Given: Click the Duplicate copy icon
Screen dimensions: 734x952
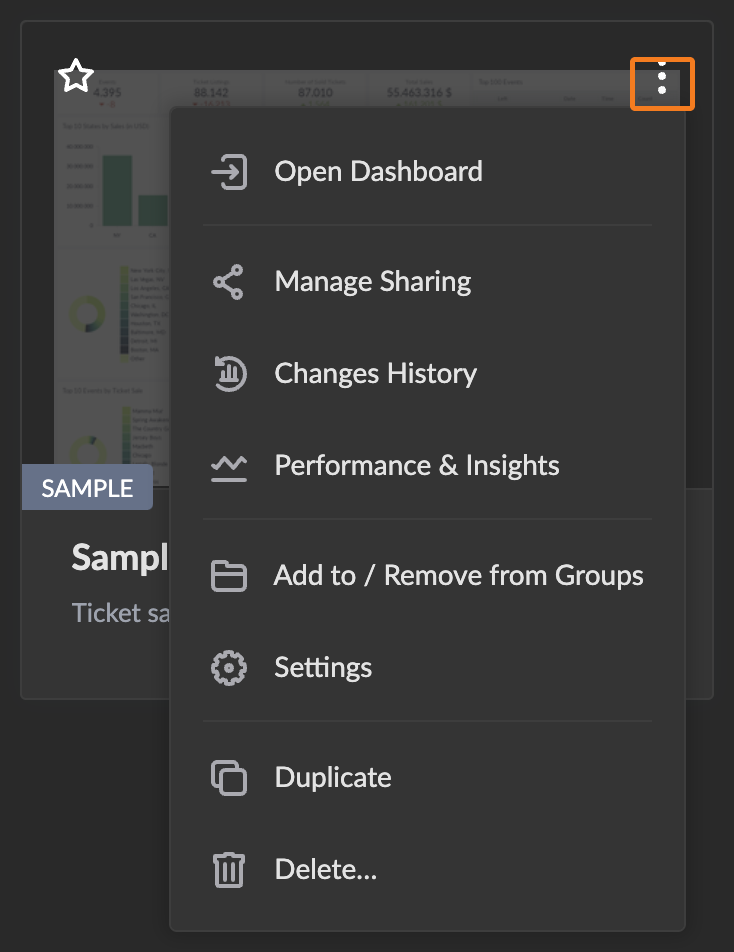Looking at the screenshot, I should click(229, 778).
